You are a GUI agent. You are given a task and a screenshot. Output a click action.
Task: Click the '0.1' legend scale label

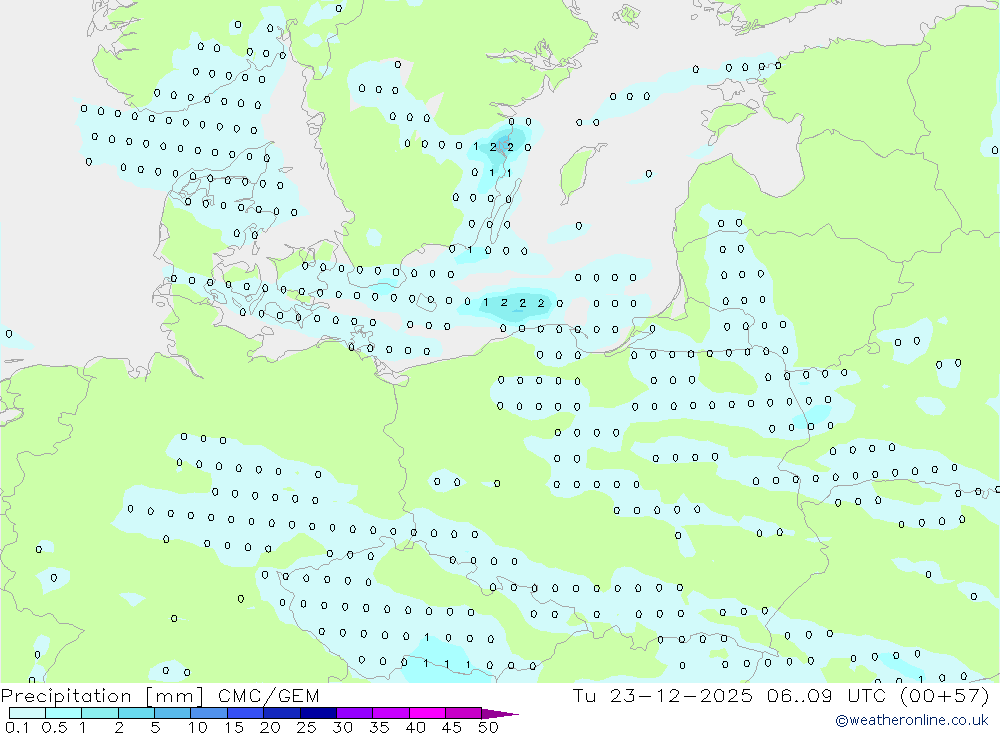[17, 727]
